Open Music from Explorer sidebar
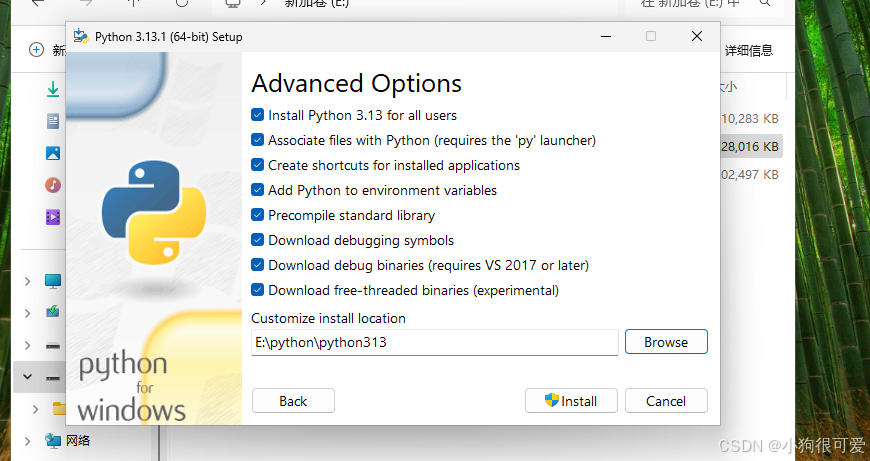 pyautogui.click(x=53, y=185)
